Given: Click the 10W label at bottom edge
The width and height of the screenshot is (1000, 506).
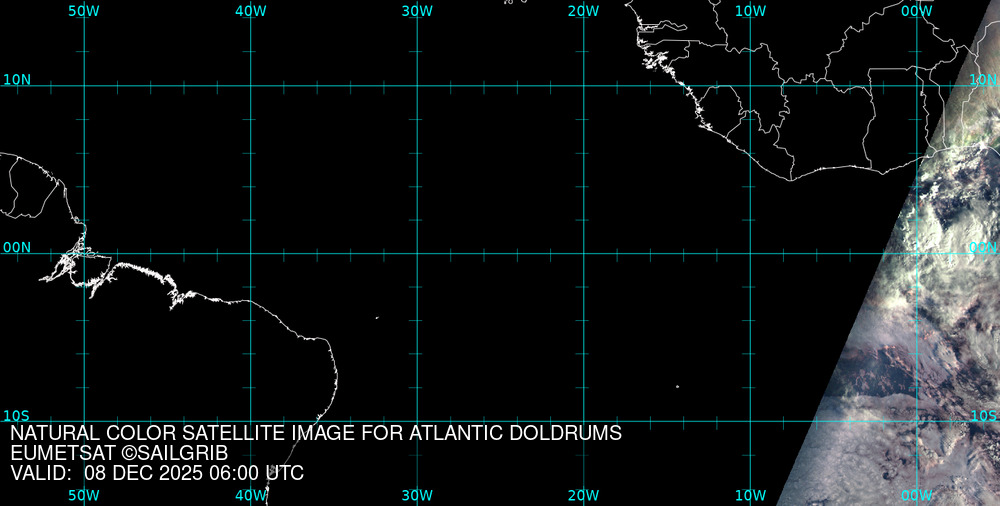Looking at the screenshot, I should pos(750,495).
